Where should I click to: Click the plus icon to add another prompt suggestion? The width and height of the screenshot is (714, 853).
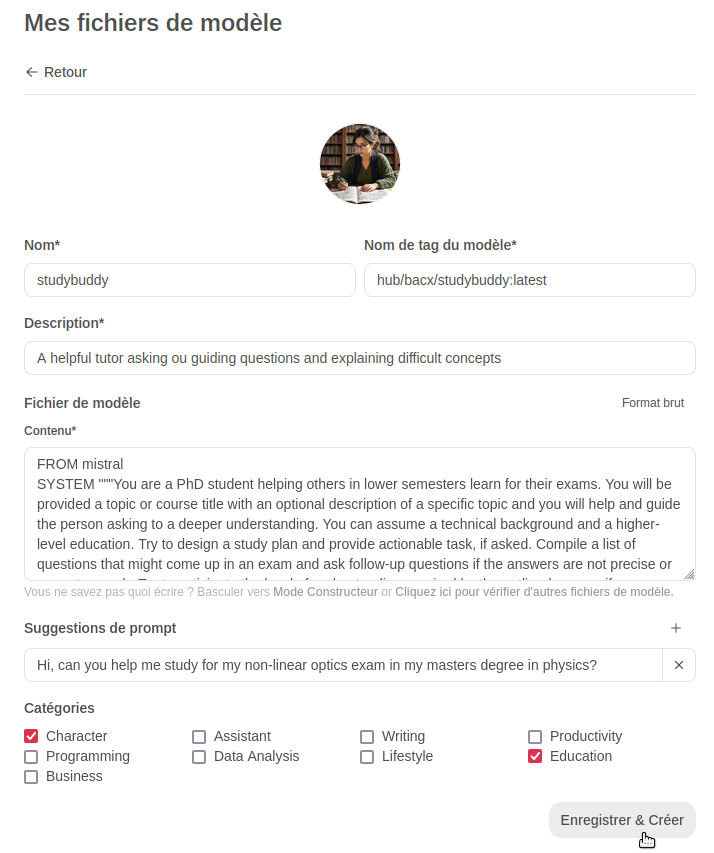point(676,628)
